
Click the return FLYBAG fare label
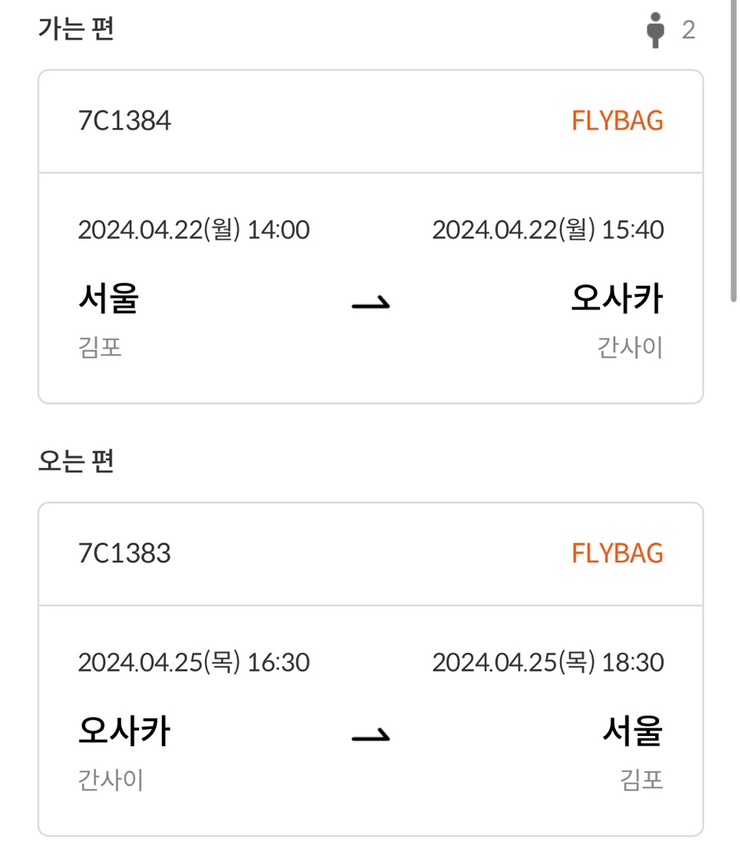(x=617, y=553)
